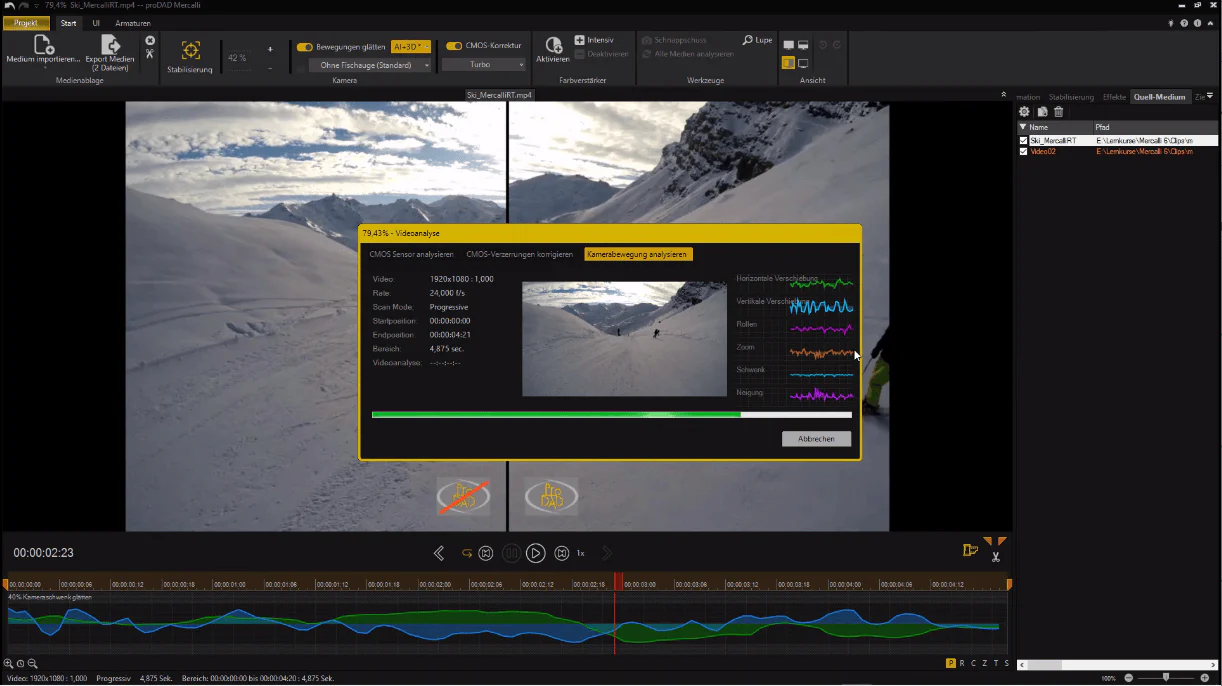
Task: Expand the AI+3D mode dropdown
Action: click(411, 46)
